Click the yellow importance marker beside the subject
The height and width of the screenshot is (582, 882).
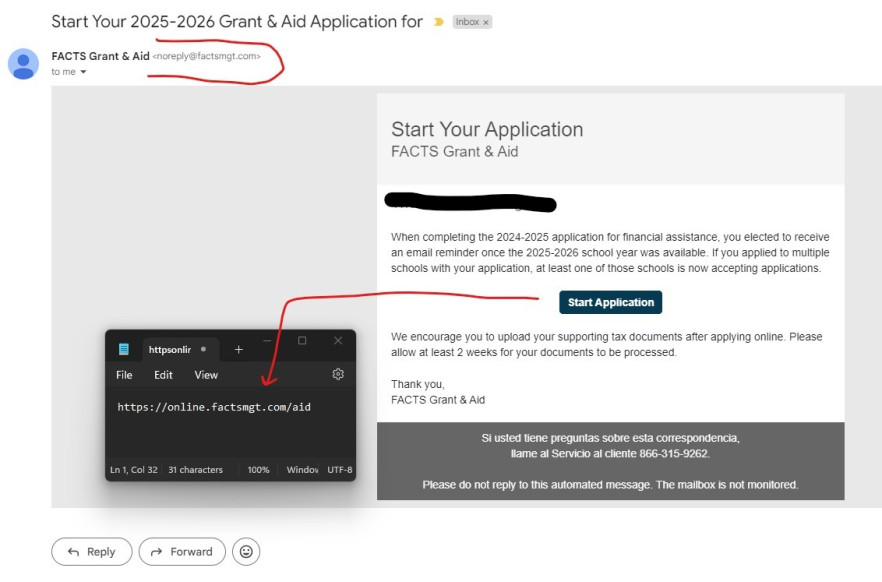click(439, 22)
